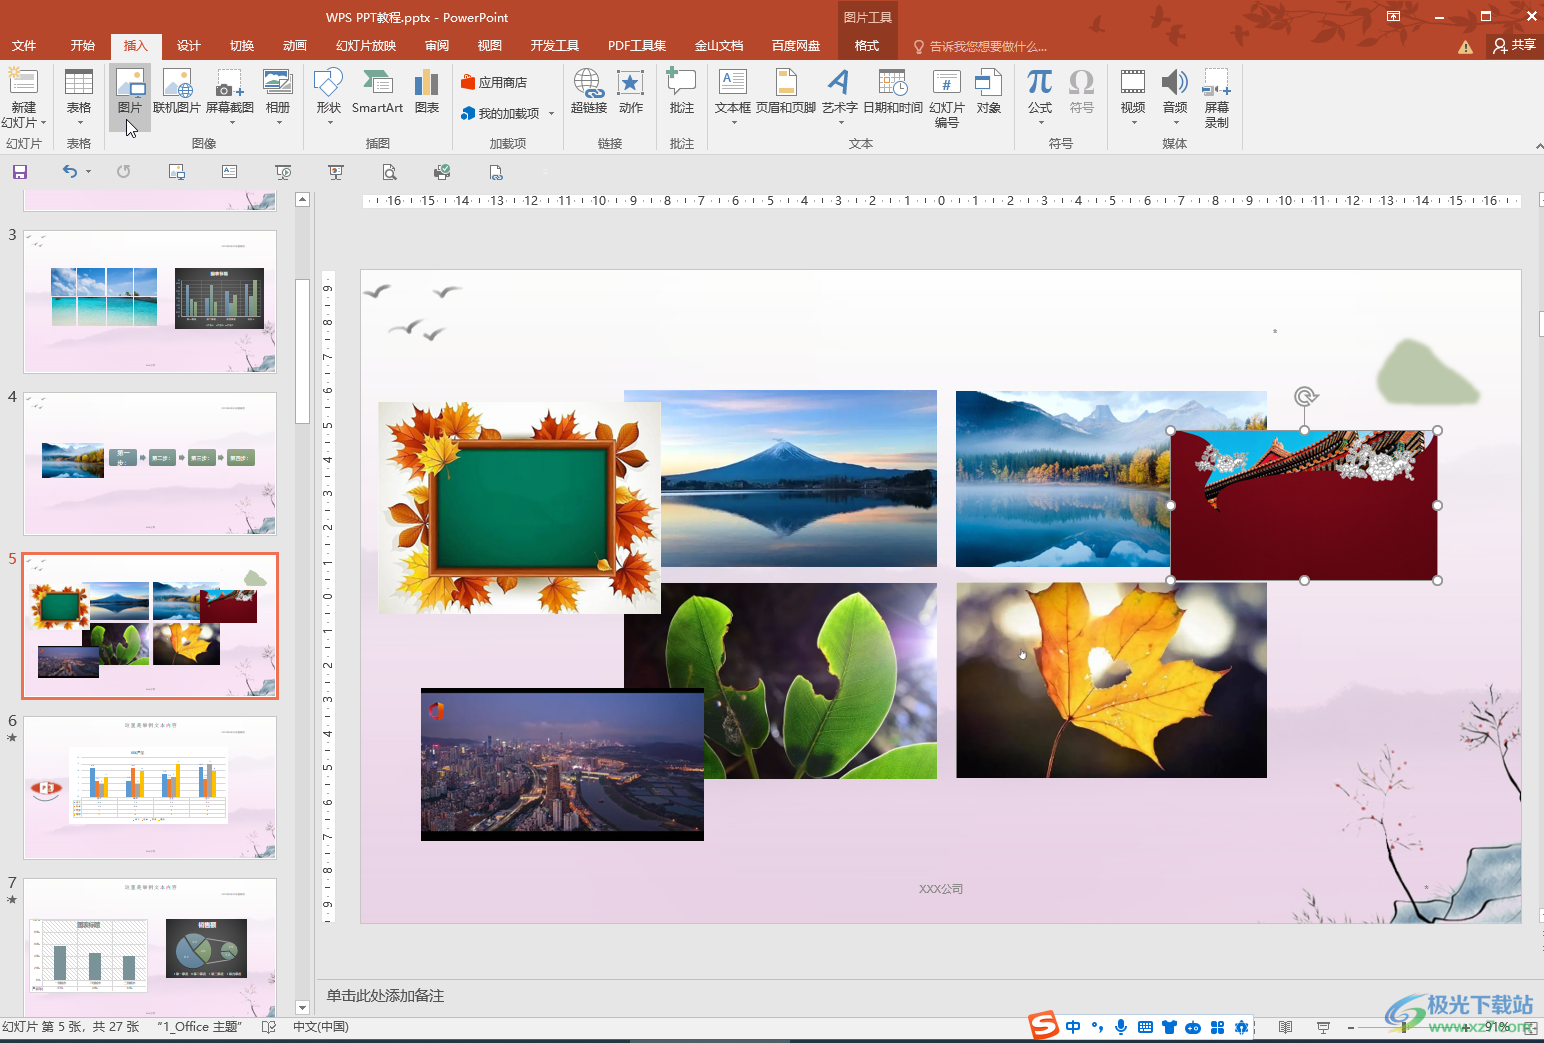Open the 开发工具 Developer tab
Screen dimensions: 1544x1043
[555, 46]
